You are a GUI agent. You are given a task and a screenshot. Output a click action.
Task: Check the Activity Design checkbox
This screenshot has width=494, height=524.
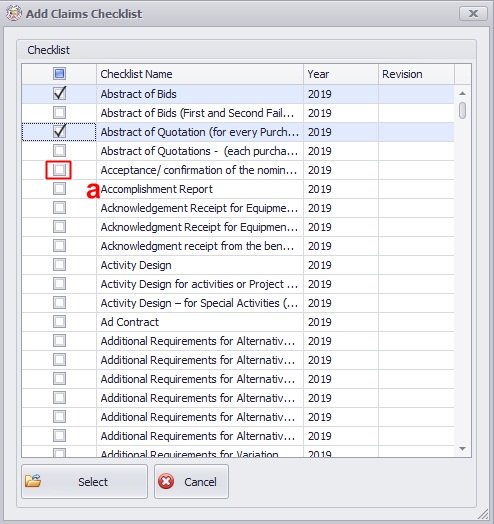click(59, 265)
